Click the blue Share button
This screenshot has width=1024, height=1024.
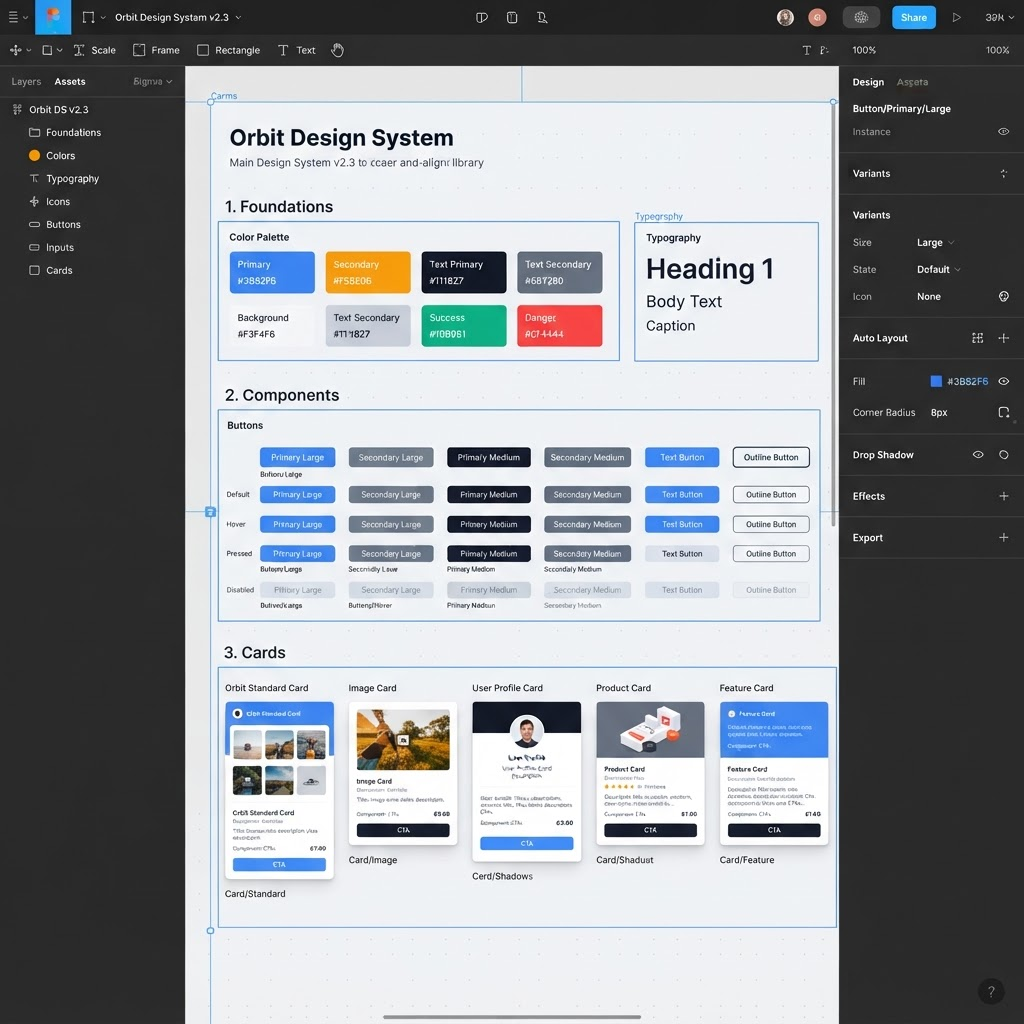[x=913, y=18]
